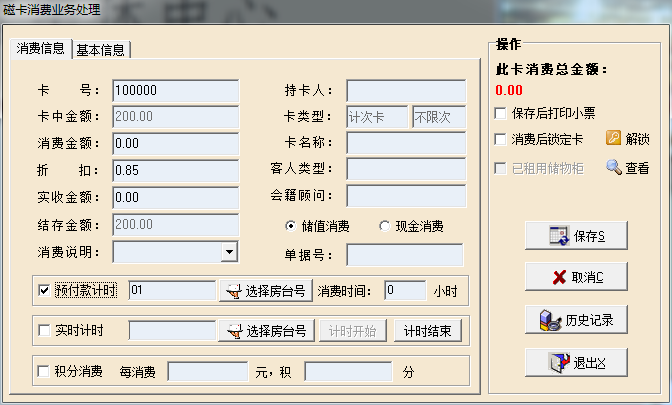Select the 储值消费 radio button
This screenshot has width=672, height=405.
tap(291, 226)
